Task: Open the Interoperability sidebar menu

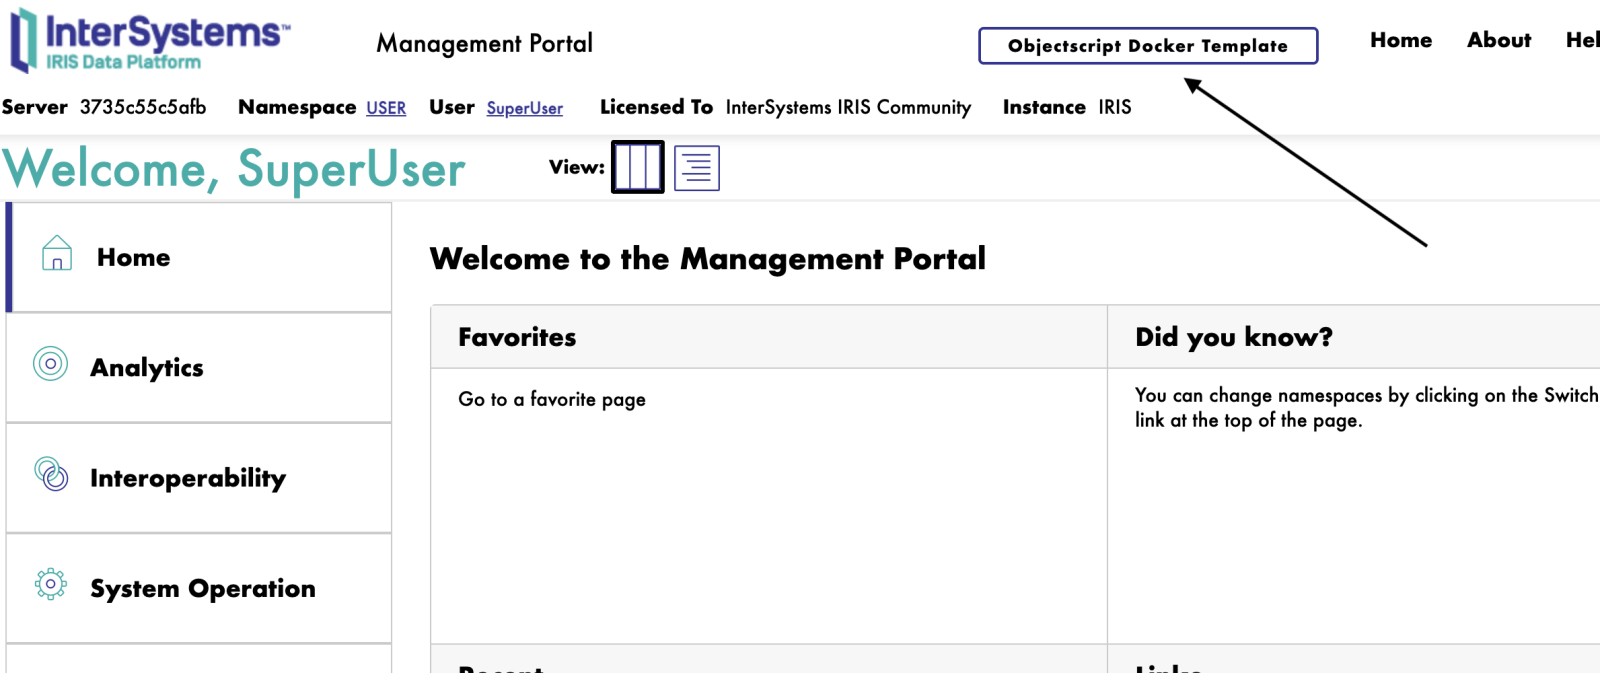Action: (x=199, y=478)
